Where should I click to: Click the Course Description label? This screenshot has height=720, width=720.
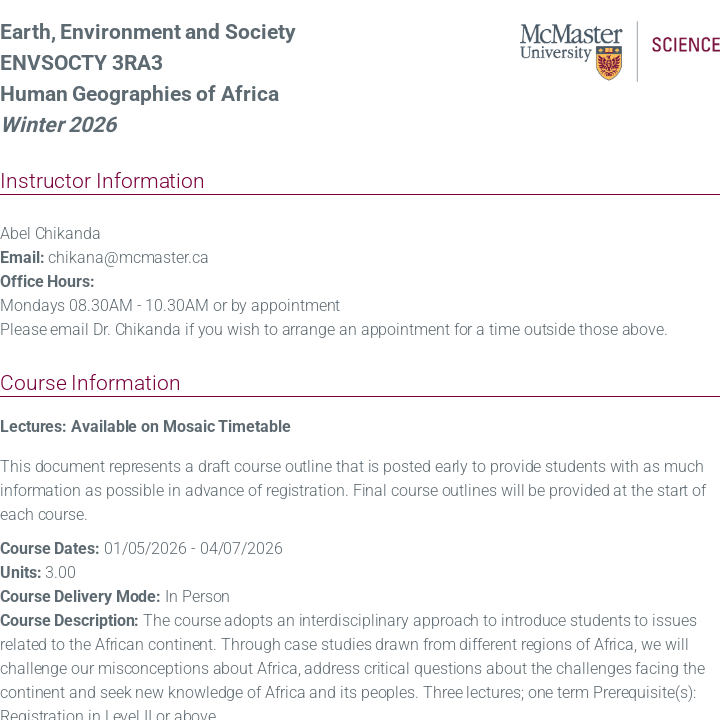pos(69,620)
